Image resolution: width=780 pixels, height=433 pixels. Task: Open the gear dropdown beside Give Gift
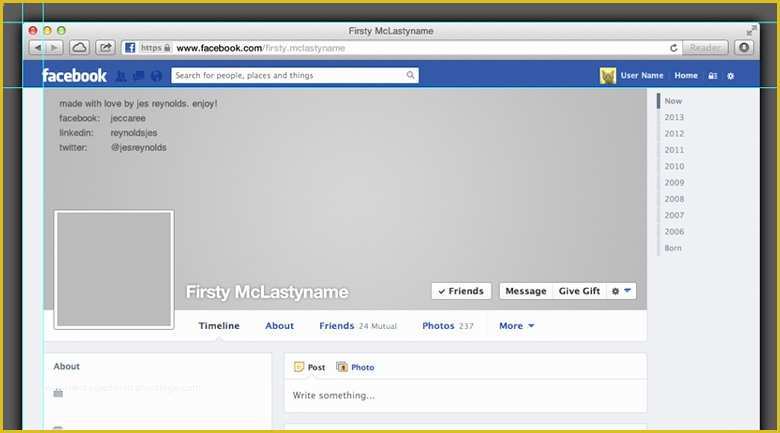pos(621,291)
